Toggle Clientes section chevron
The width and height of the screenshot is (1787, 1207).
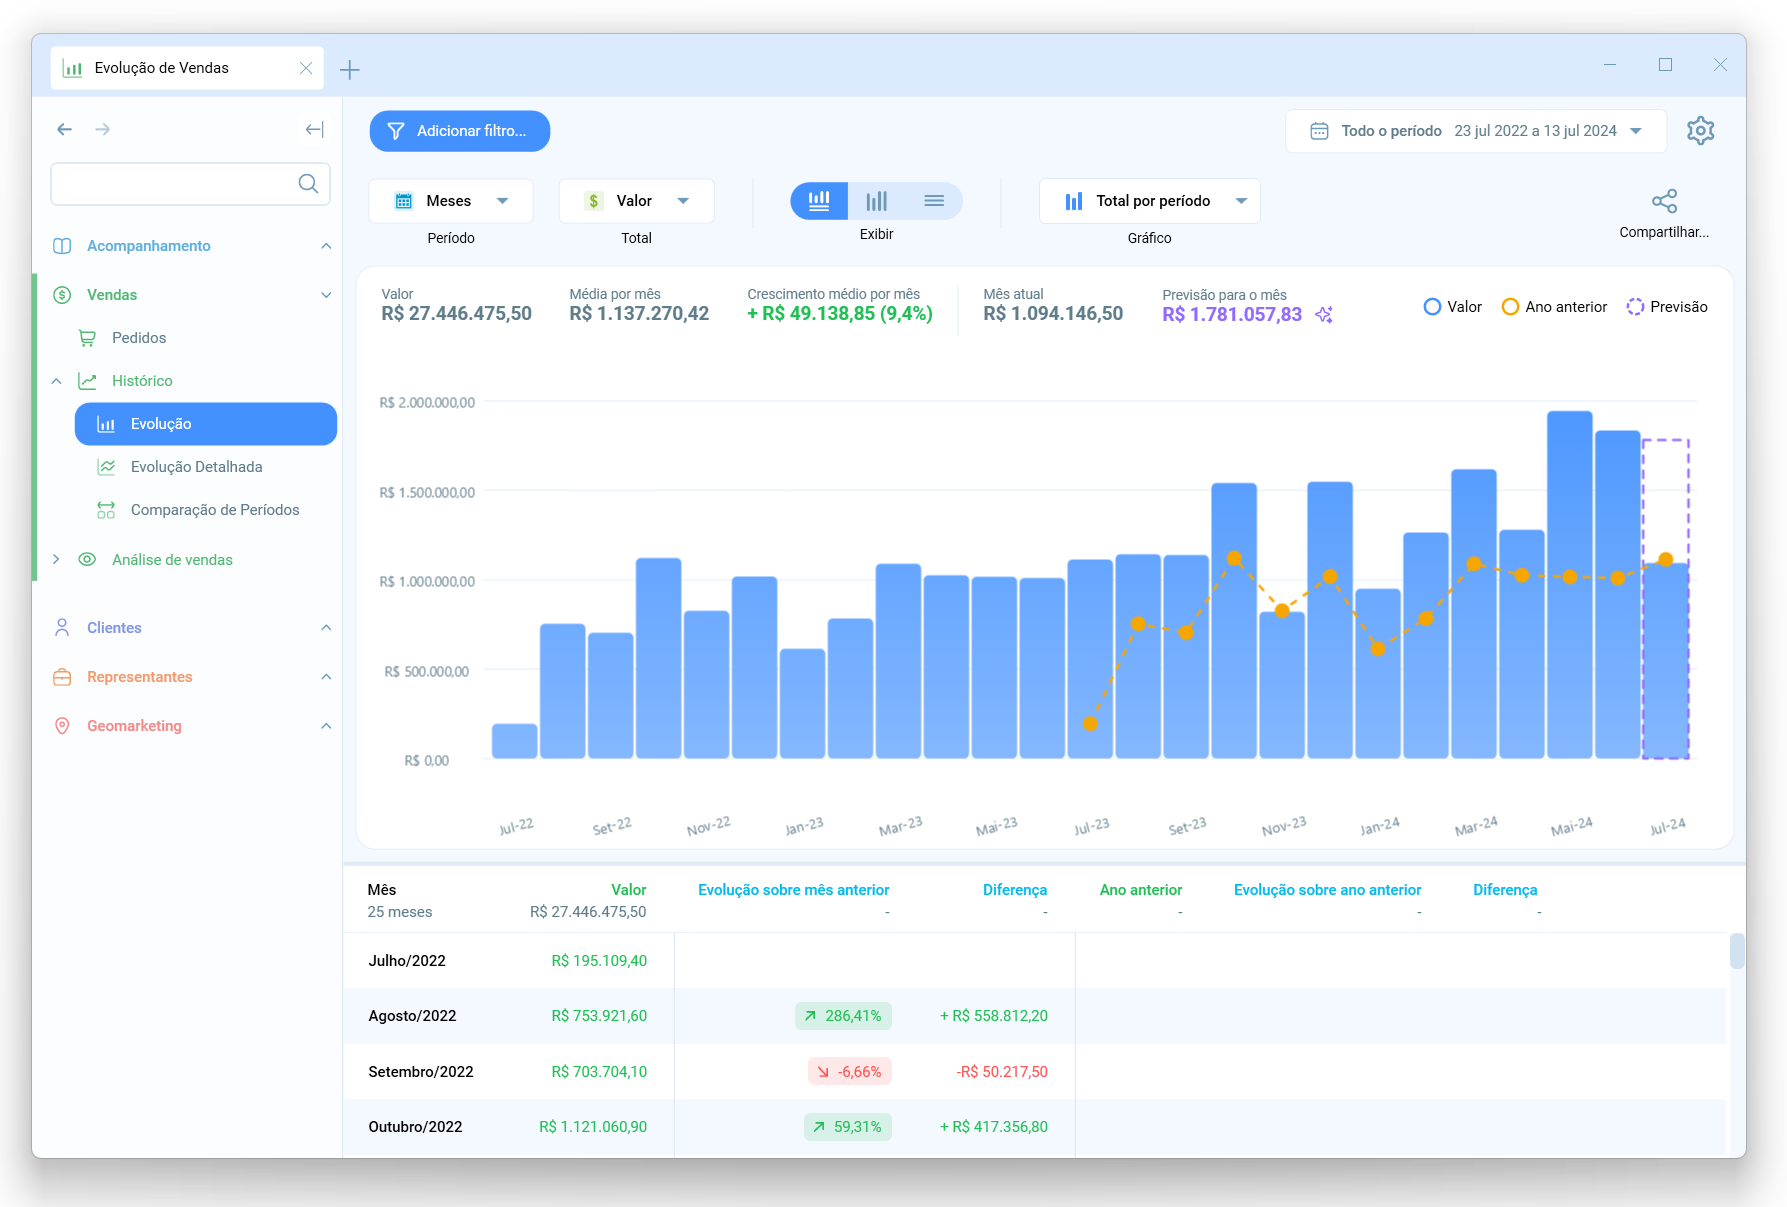pos(326,628)
